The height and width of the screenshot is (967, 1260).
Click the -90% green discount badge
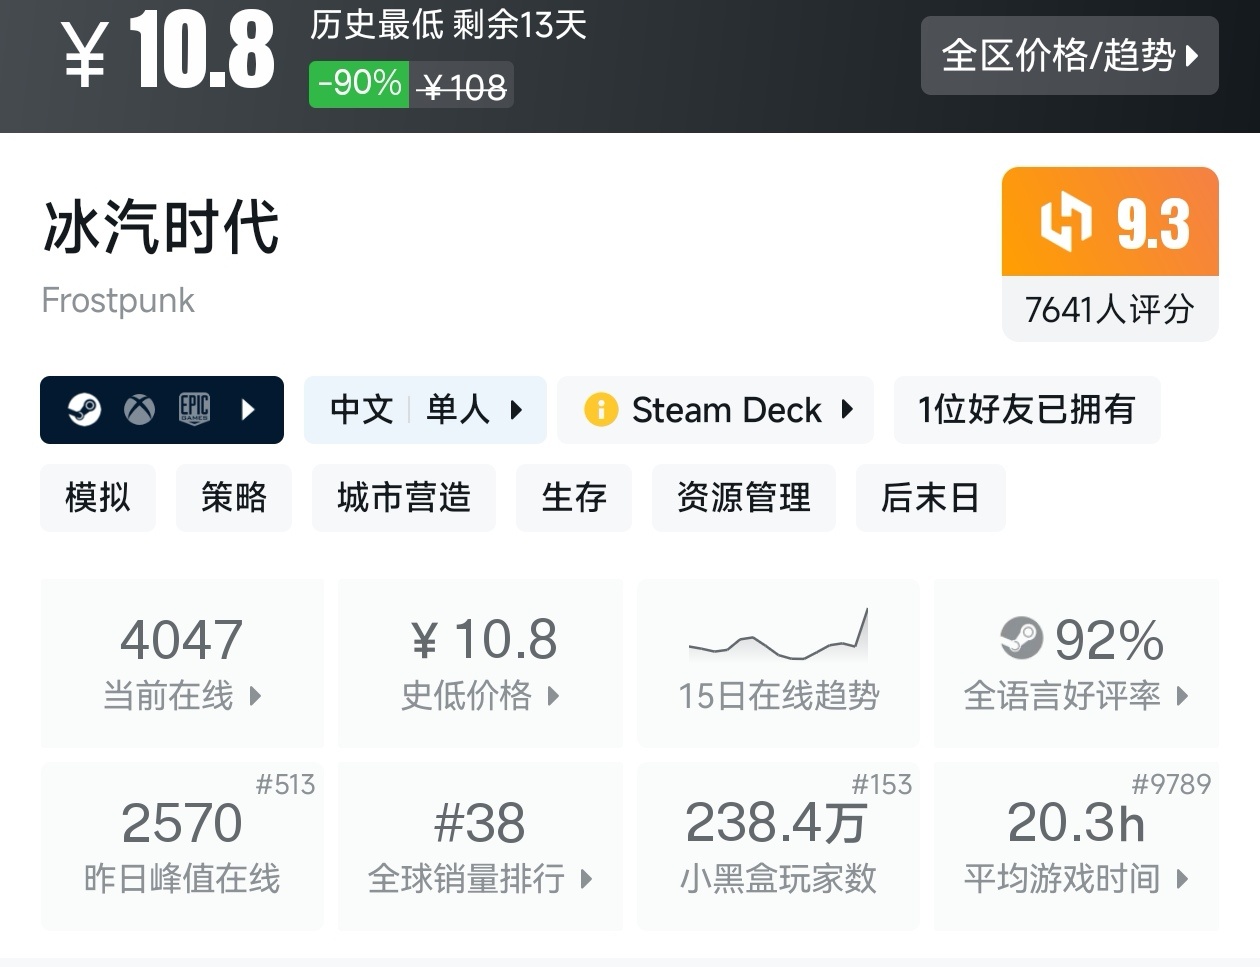click(359, 84)
